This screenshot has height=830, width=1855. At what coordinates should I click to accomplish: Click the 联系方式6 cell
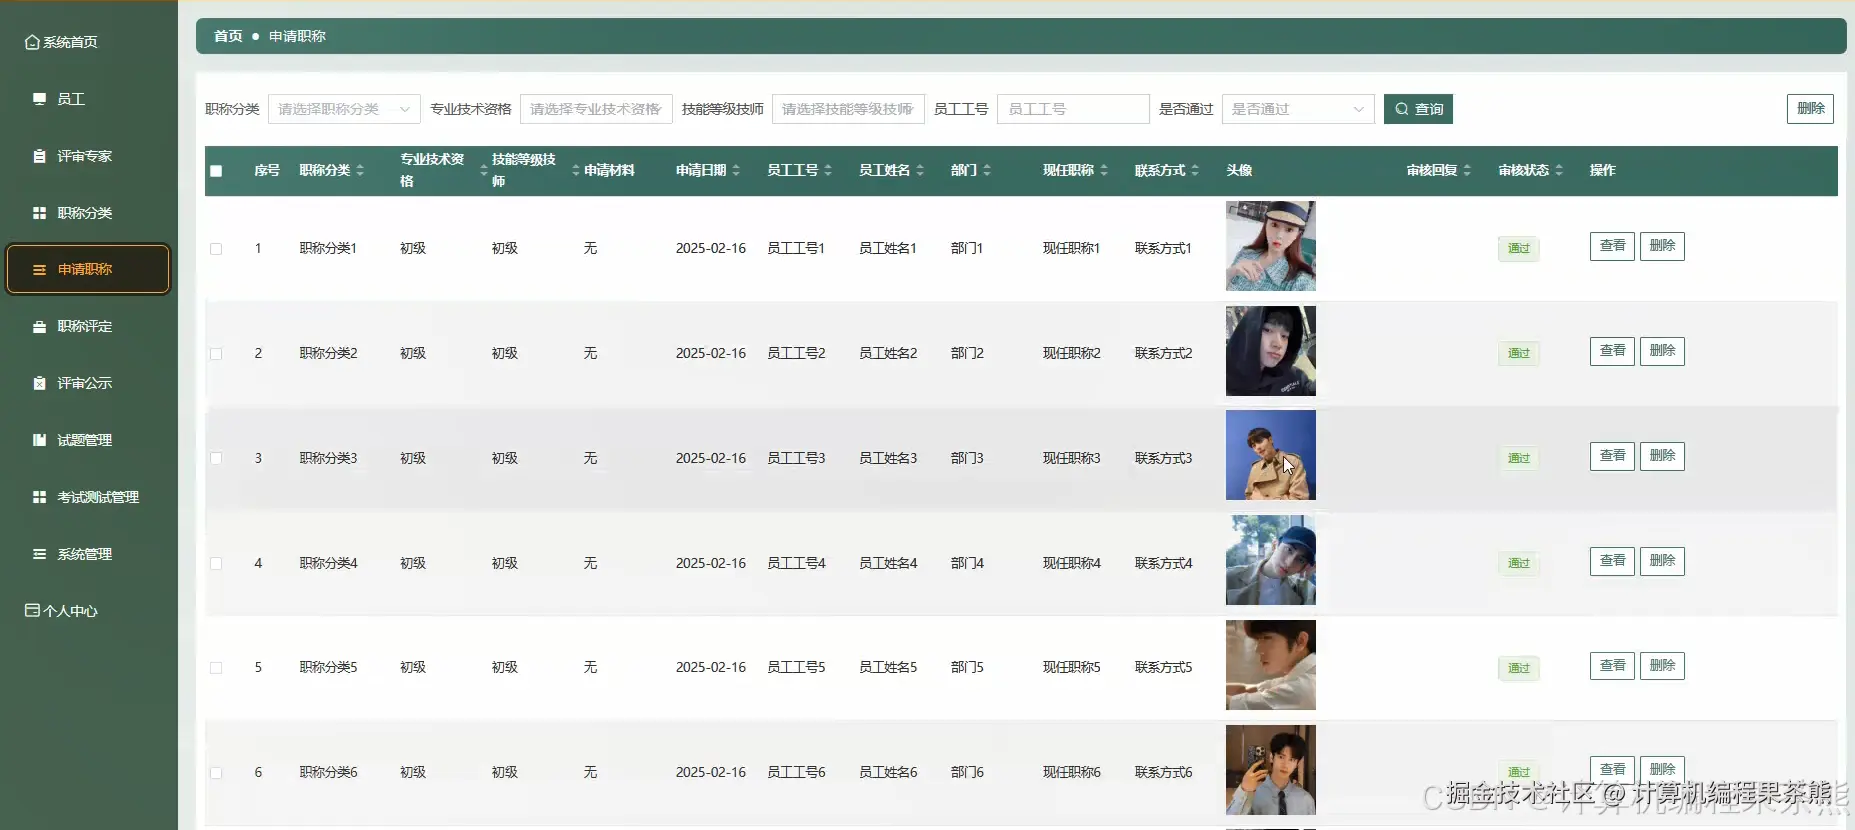[1163, 772]
